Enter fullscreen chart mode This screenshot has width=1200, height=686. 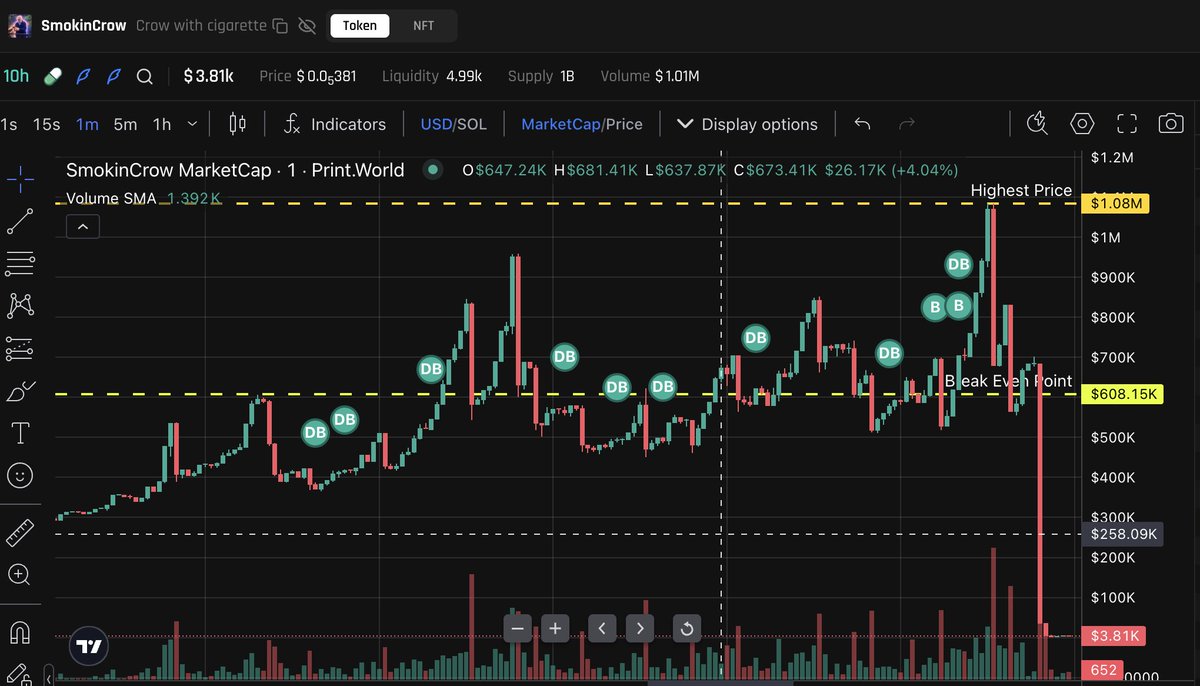click(1127, 124)
